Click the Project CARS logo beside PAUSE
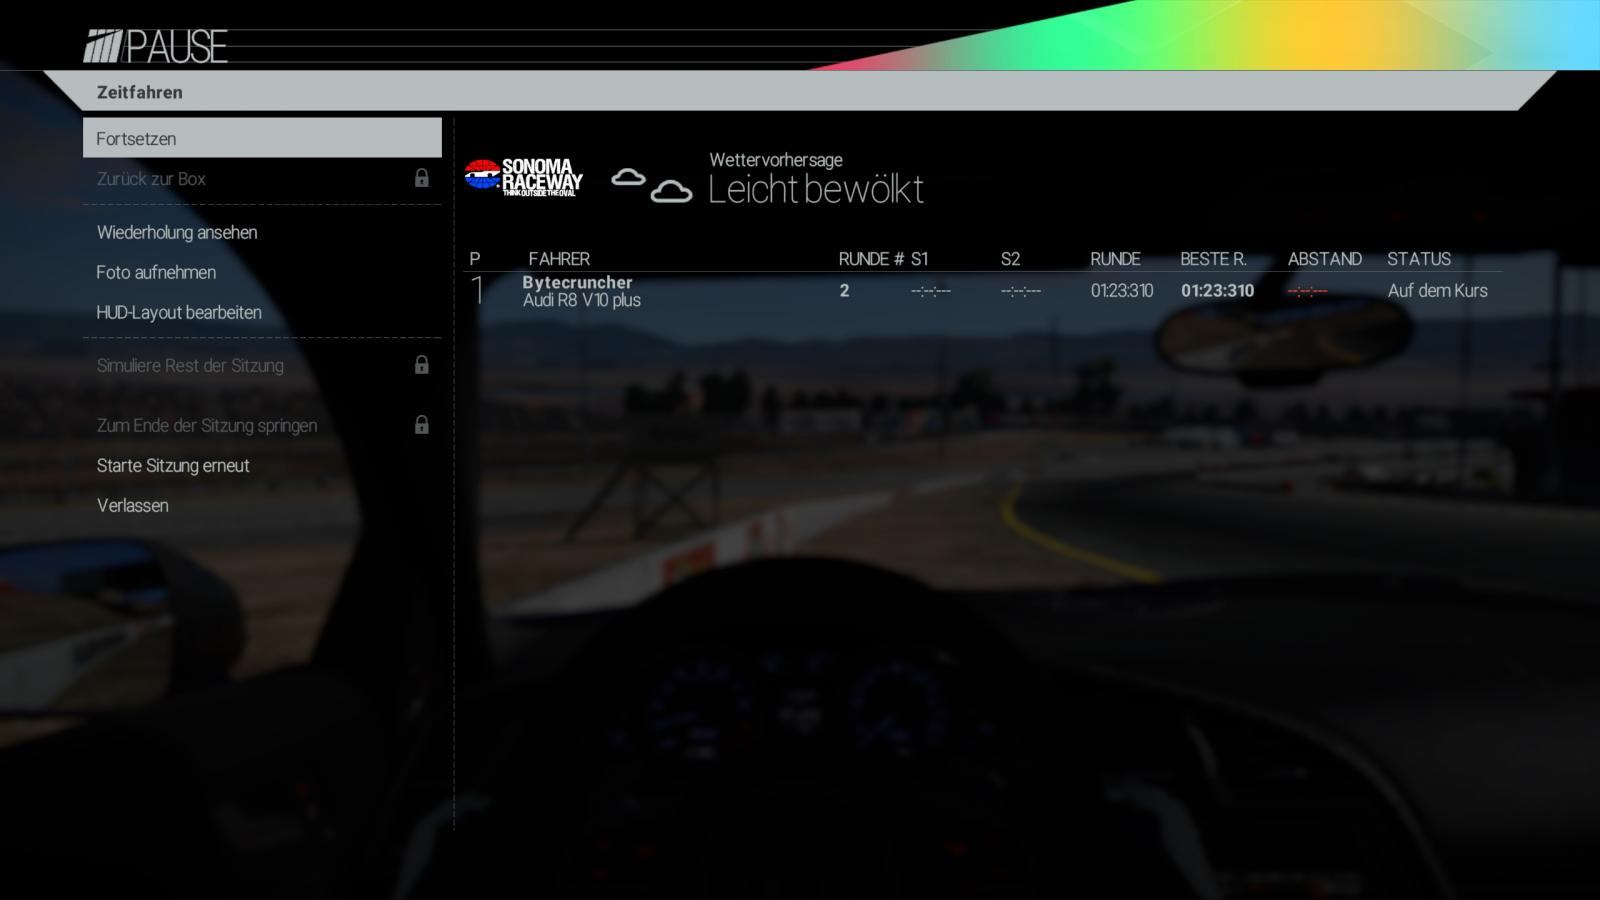This screenshot has height=900, width=1600. pyautogui.click(x=102, y=47)
